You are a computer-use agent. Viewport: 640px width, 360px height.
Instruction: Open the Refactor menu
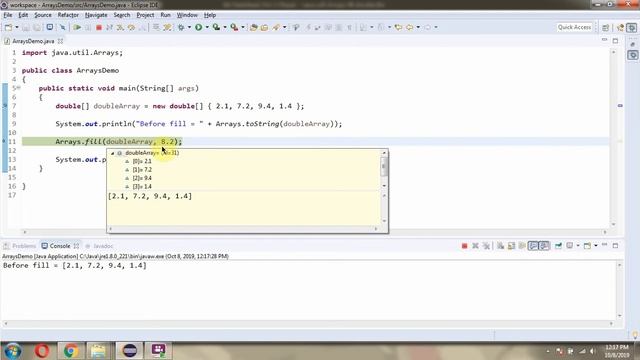pyautogui.click(x=68, y=15)
